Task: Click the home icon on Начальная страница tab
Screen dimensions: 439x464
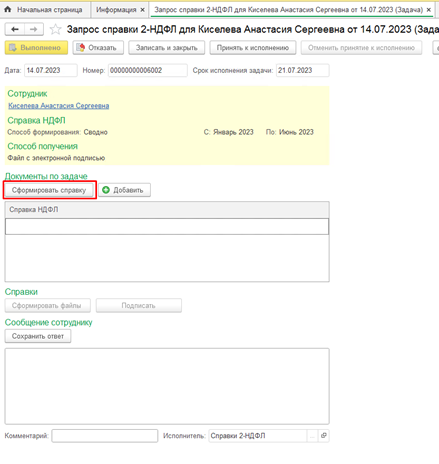Action: coord(8,9)
